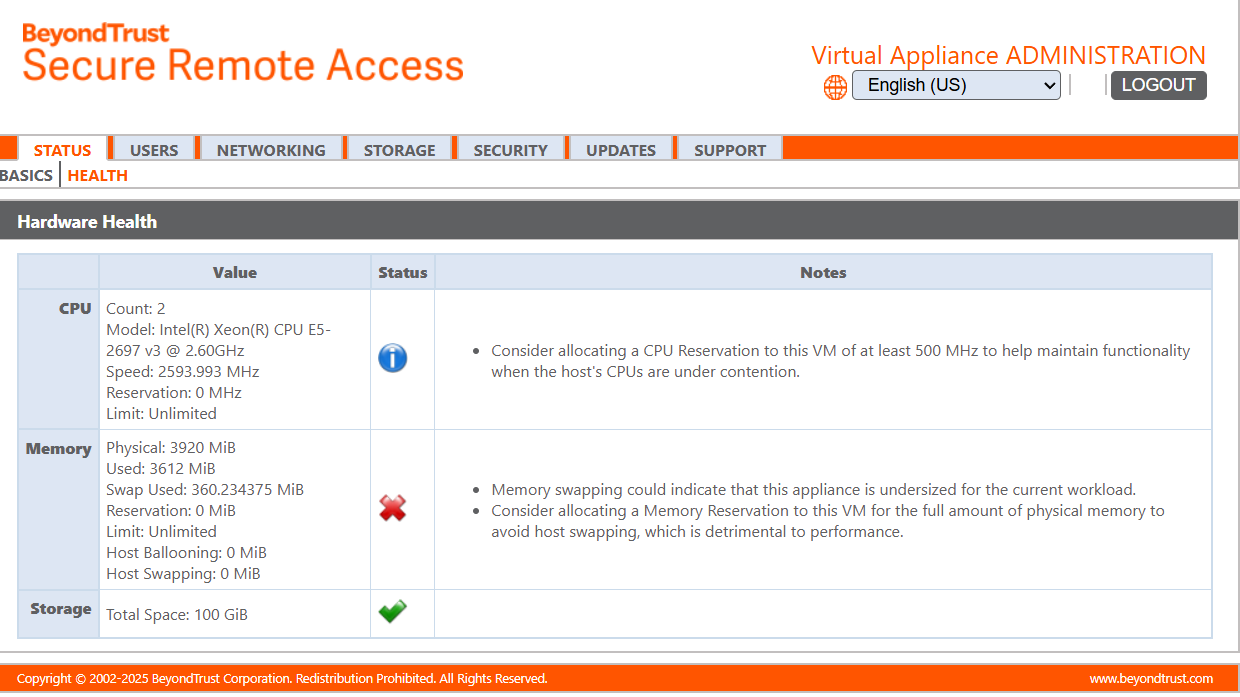Switch to the STATUS tab
The image size is (1240, 697).
click(x=62, y=149)
